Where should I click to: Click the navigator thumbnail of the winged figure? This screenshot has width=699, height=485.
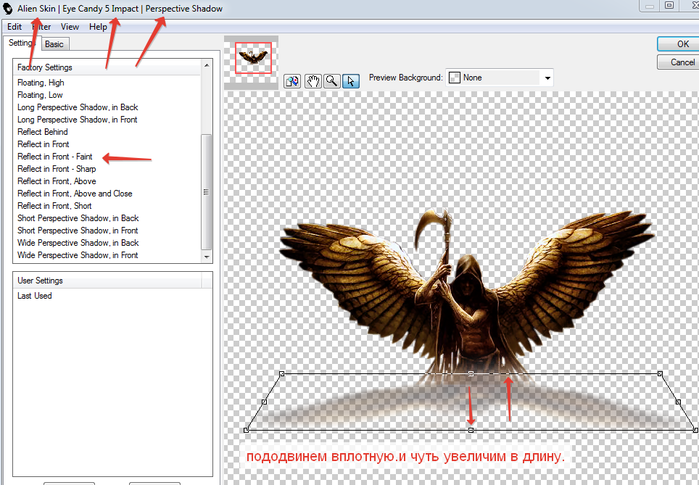pos(253,58)
